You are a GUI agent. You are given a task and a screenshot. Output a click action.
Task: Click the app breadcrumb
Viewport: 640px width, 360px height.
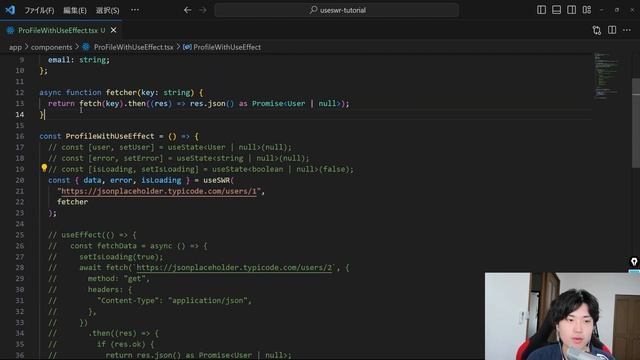(15, 47)
